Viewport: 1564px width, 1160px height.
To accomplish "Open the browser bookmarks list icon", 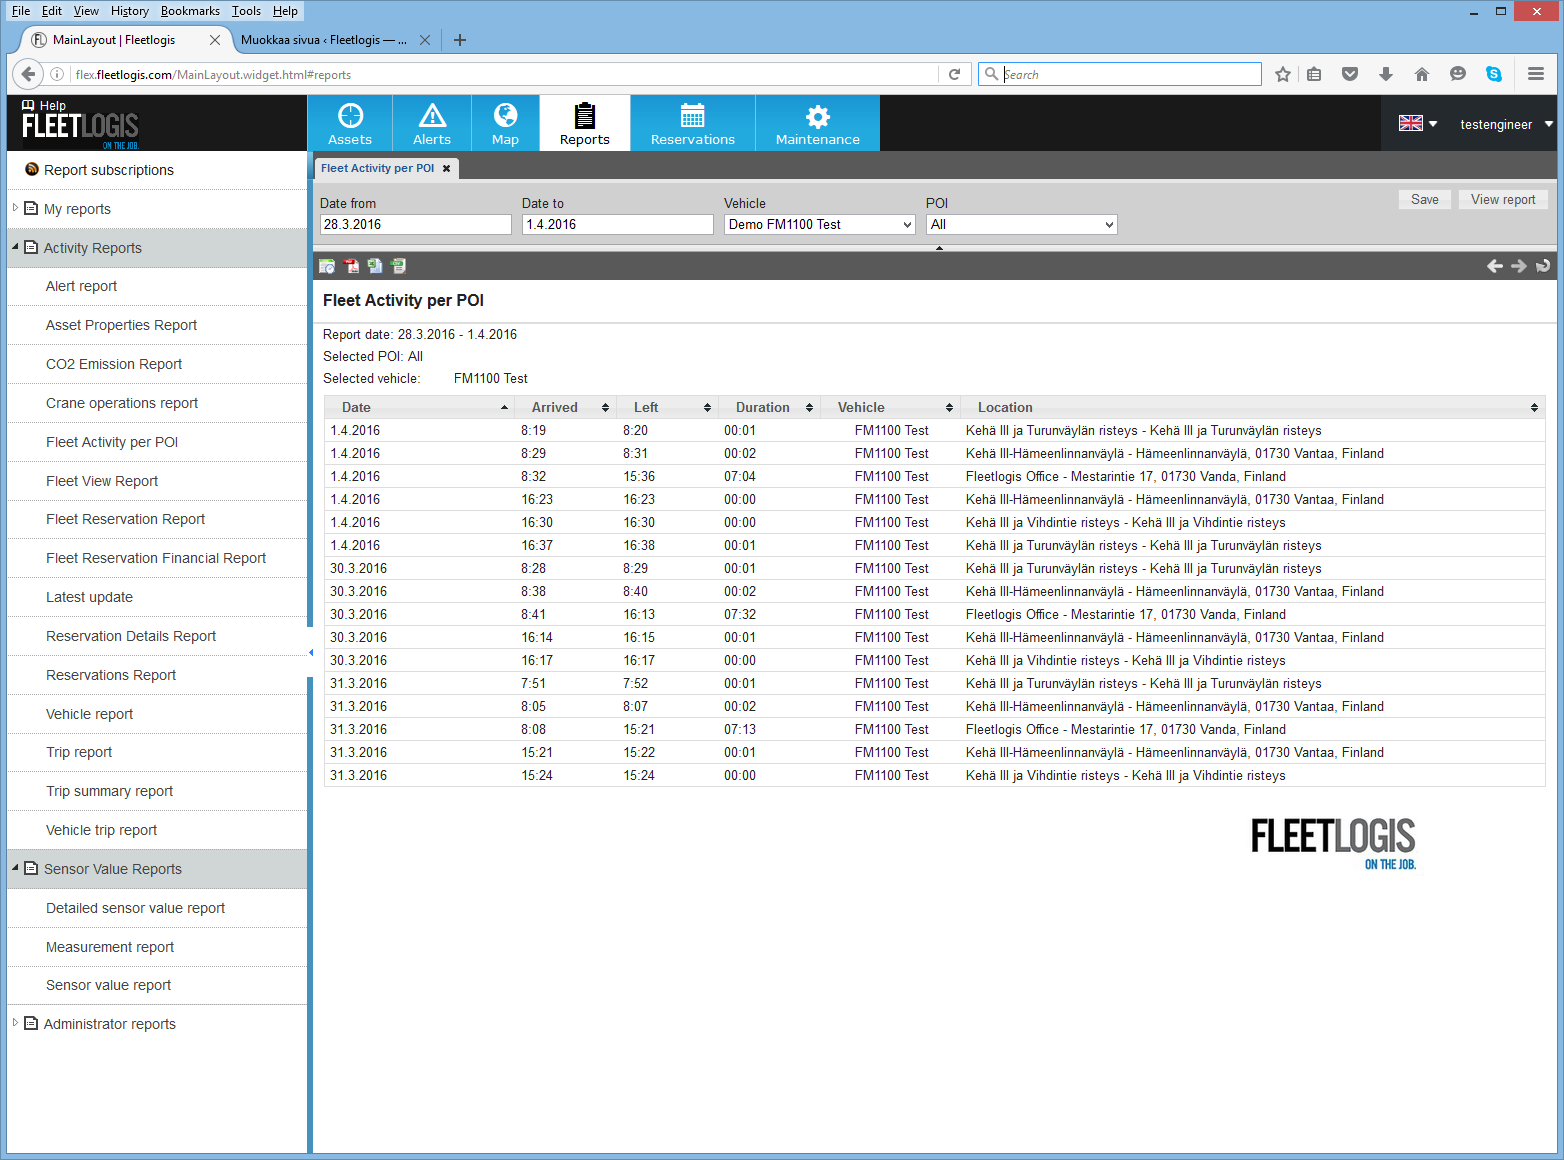I will pos(1314,74).
